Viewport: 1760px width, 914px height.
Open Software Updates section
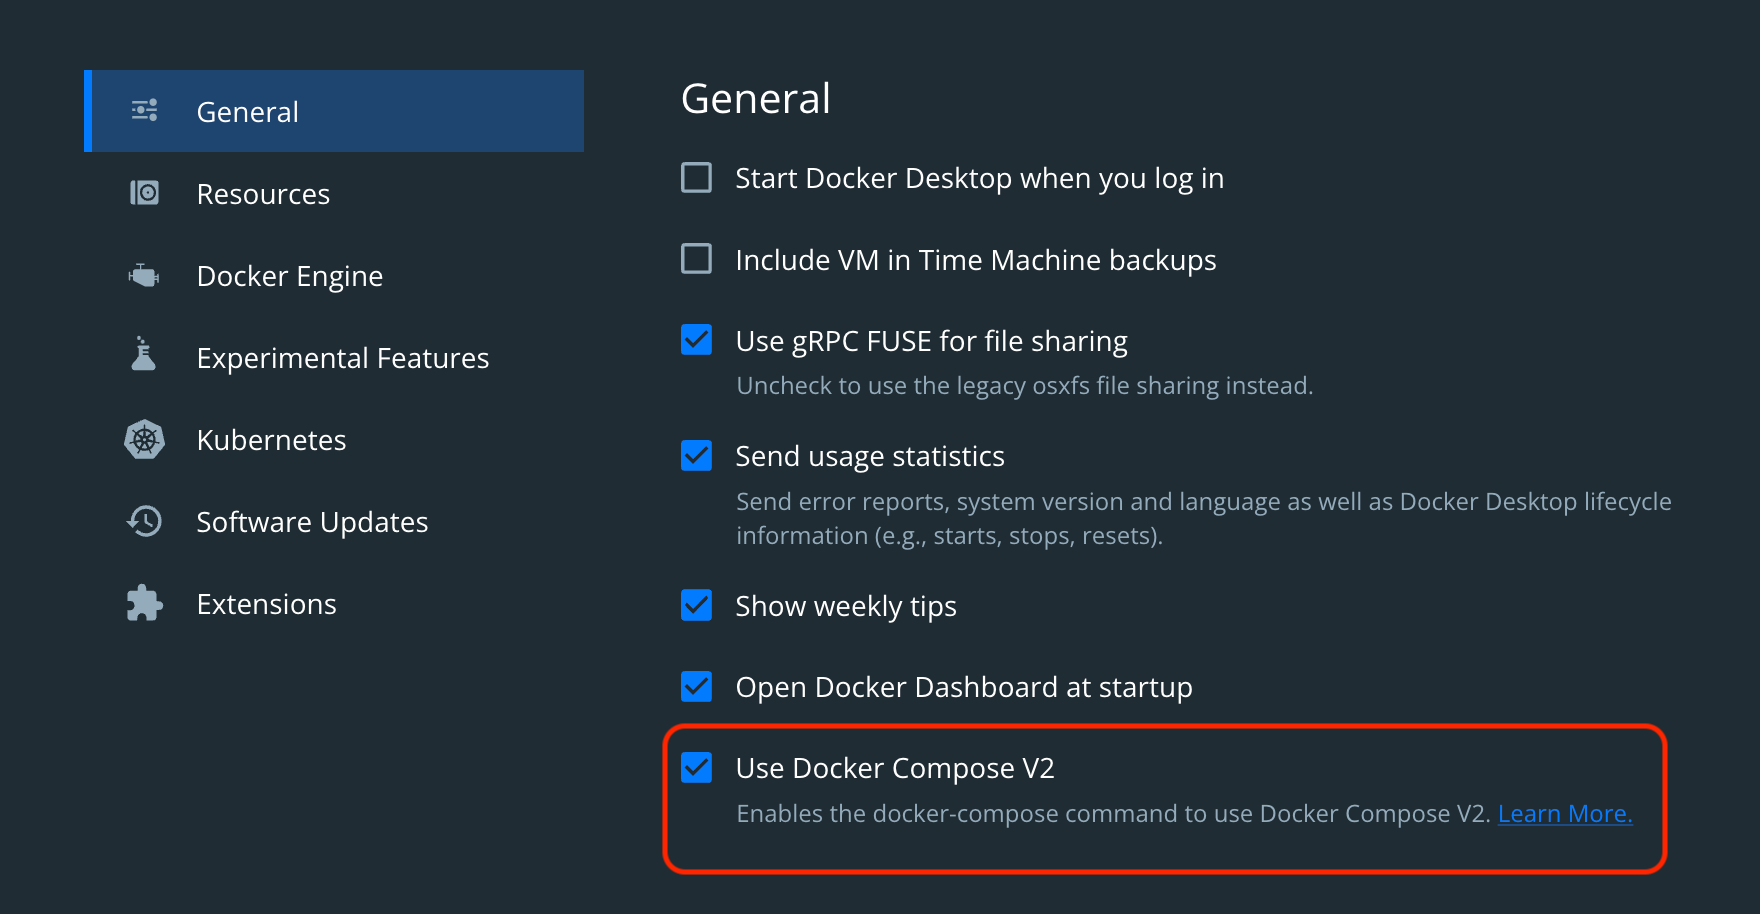[334, 521]
